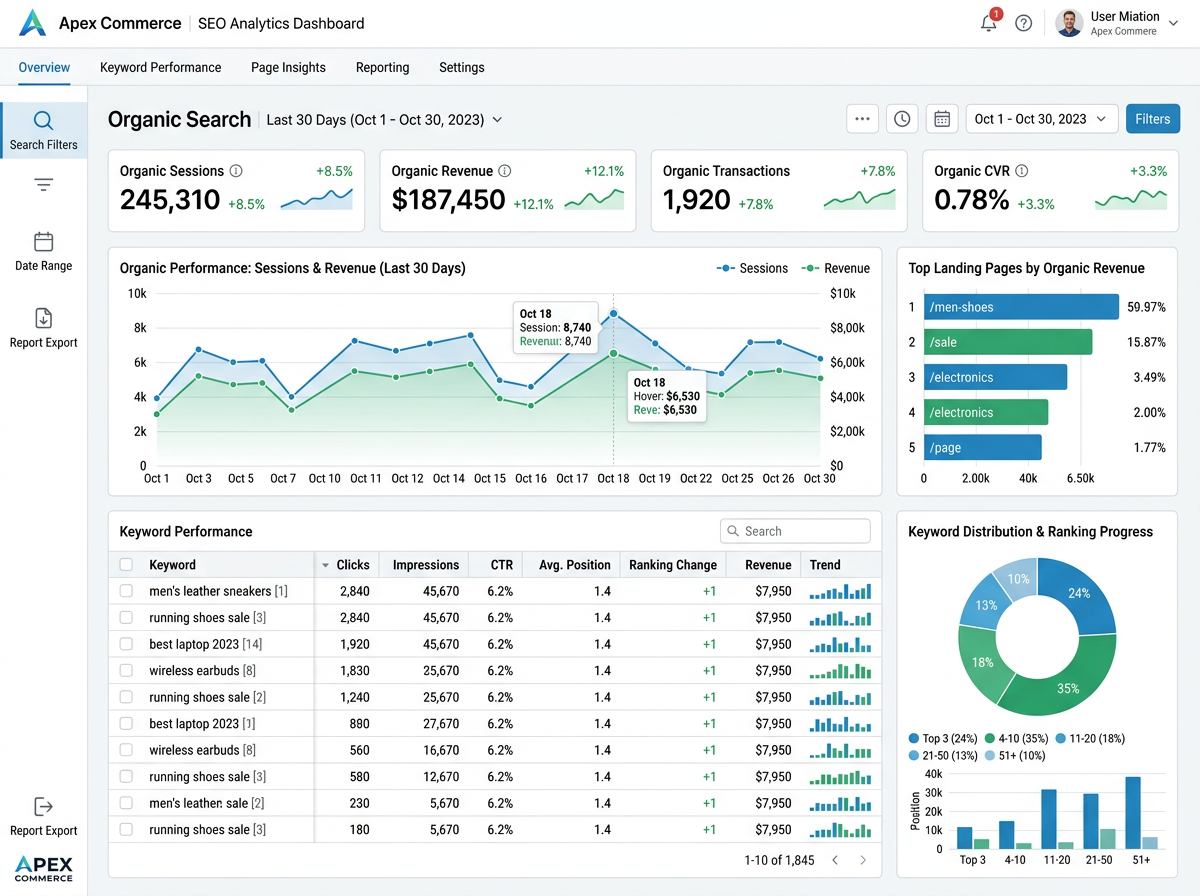Check the running shoes sale [2] row
Screen dimensions: 1200x896
tap(126, 697)
